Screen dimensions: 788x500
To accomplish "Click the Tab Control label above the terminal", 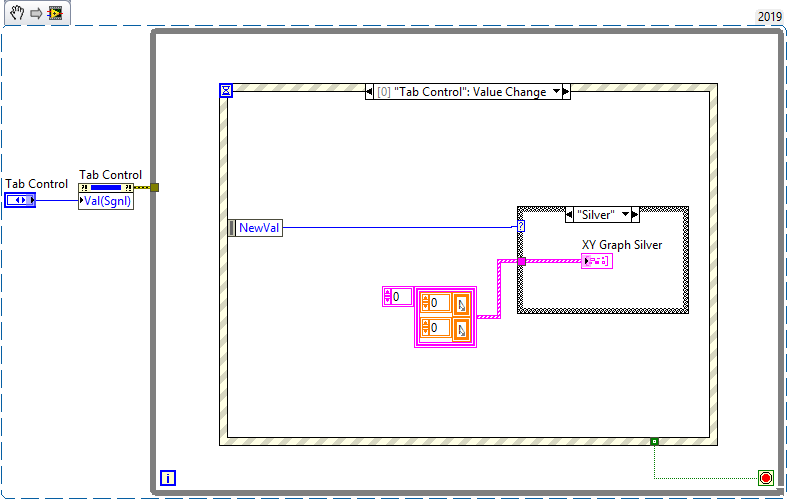I will click(x=36, y=184).
